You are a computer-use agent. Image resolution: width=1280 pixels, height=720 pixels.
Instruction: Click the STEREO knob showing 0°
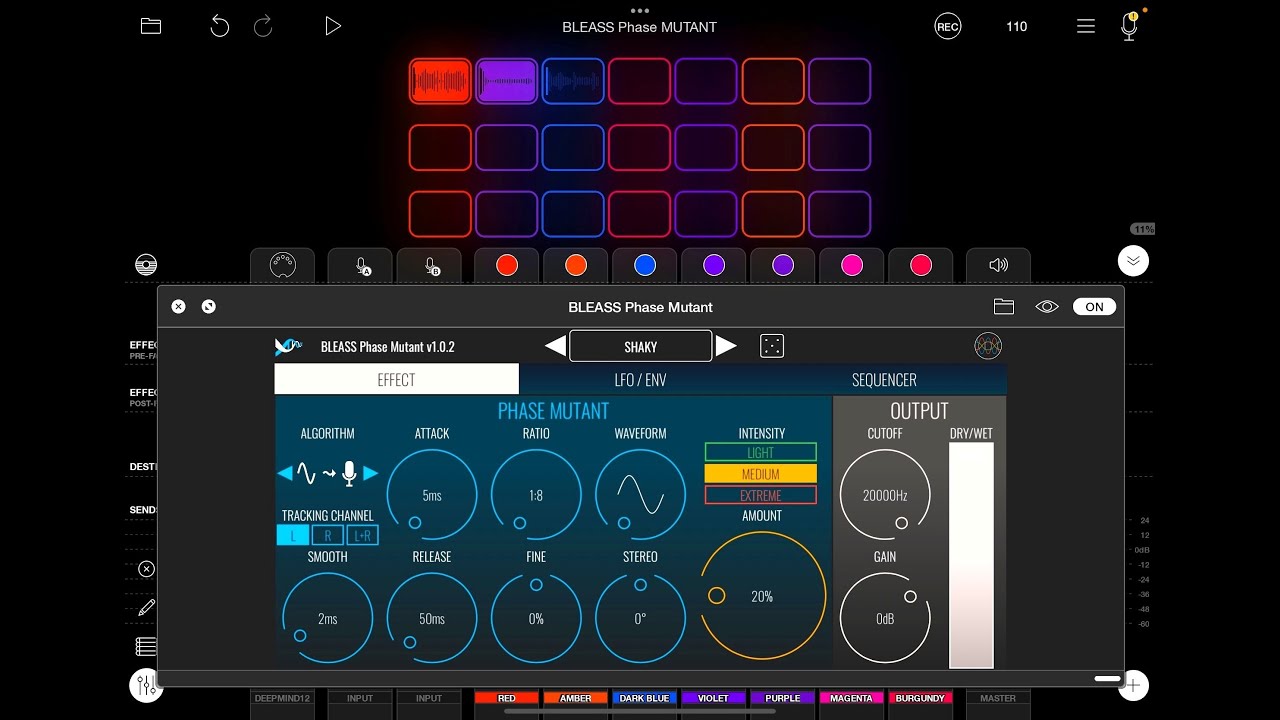(x=640, y=619)
